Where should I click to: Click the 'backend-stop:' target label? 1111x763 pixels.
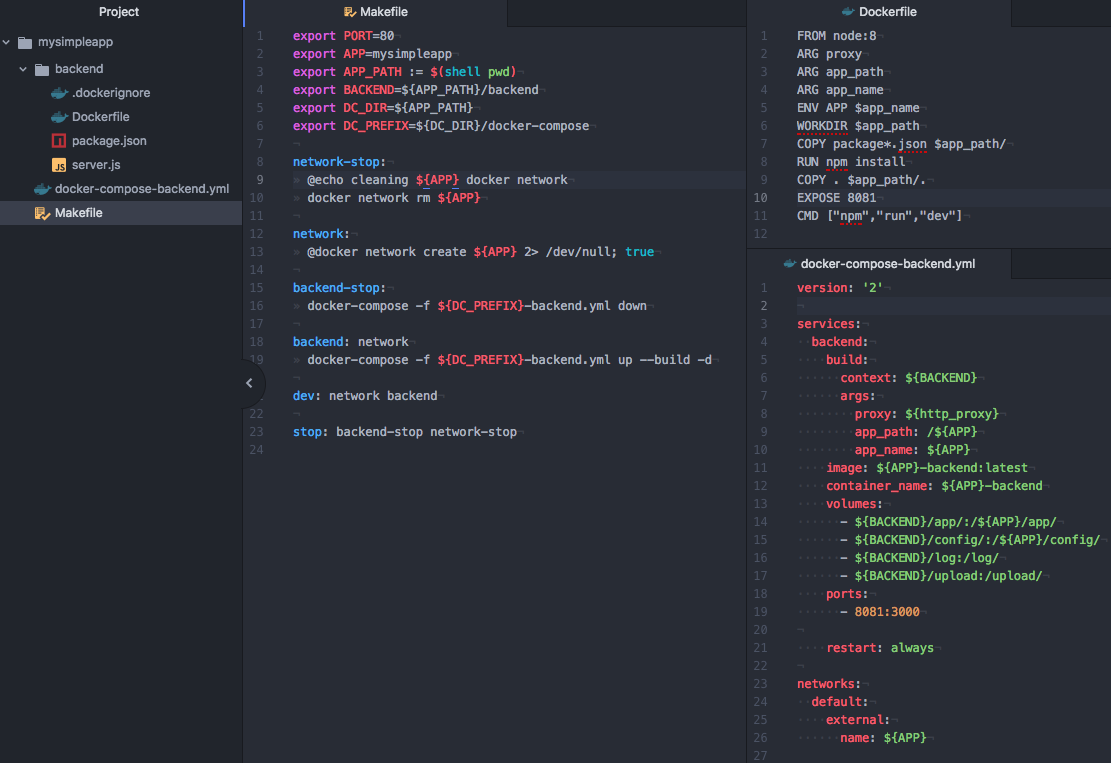(339, 288)
